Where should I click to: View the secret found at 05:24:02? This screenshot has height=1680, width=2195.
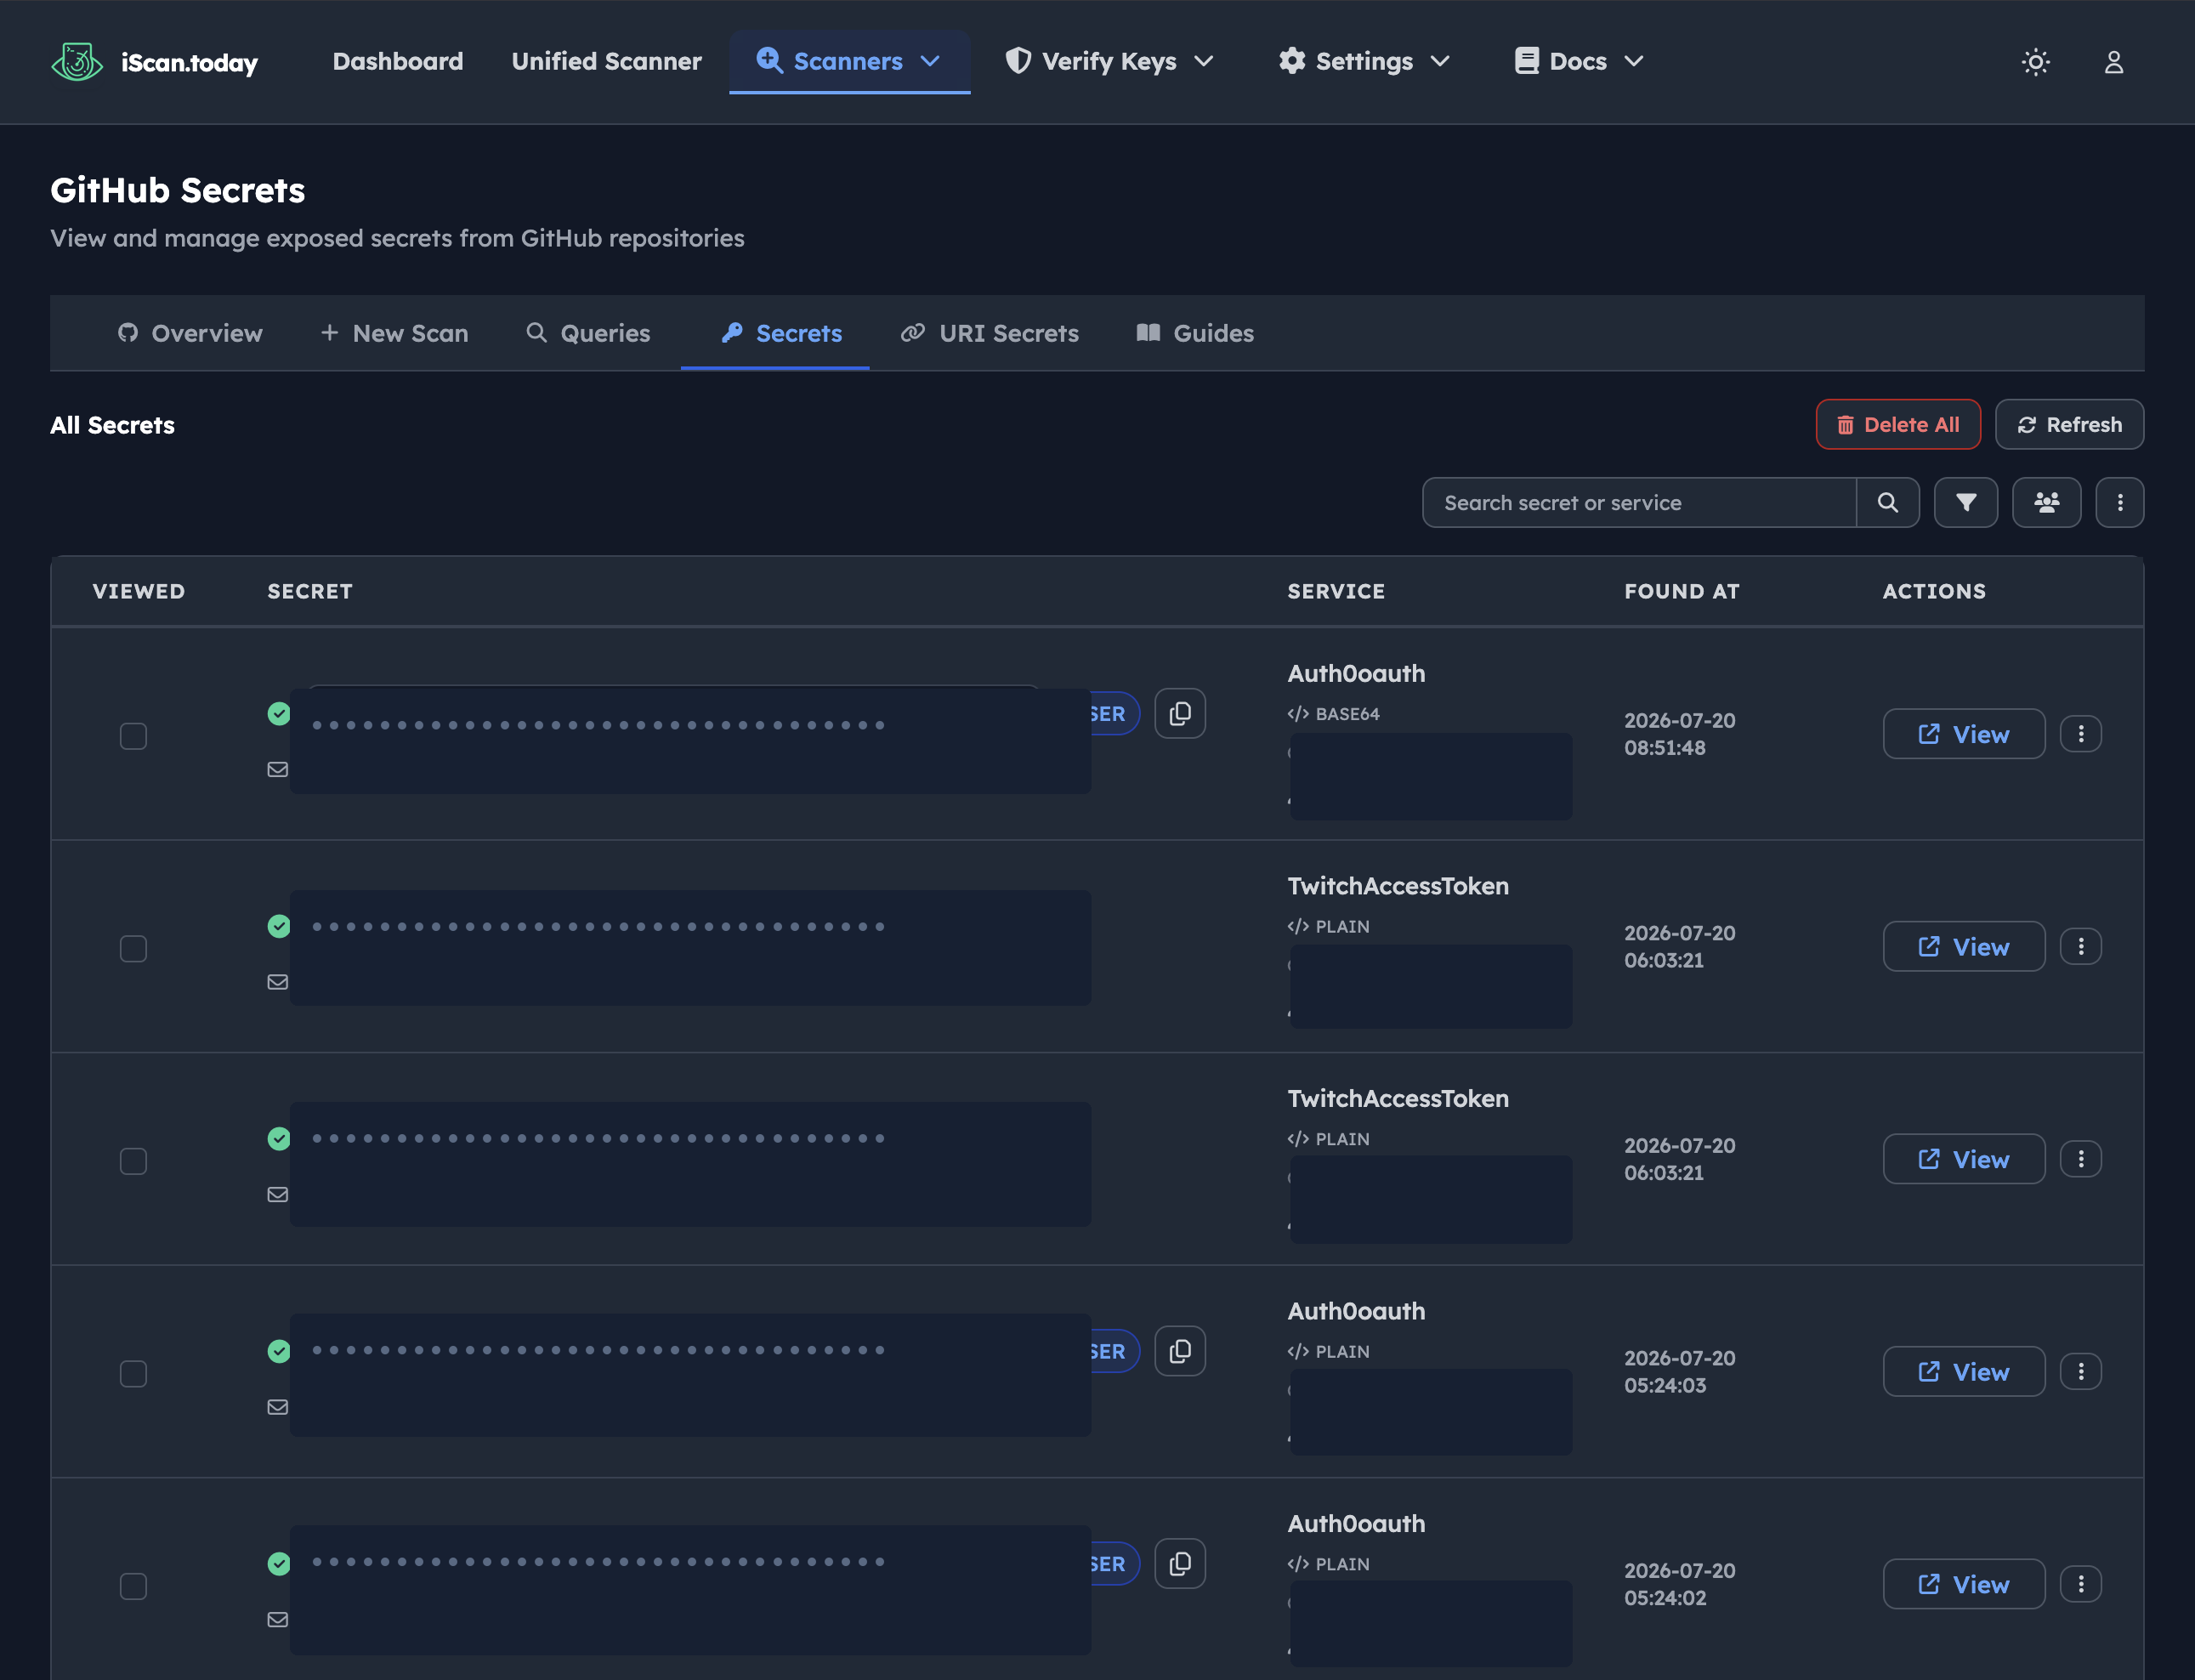coord(1964,1584)
